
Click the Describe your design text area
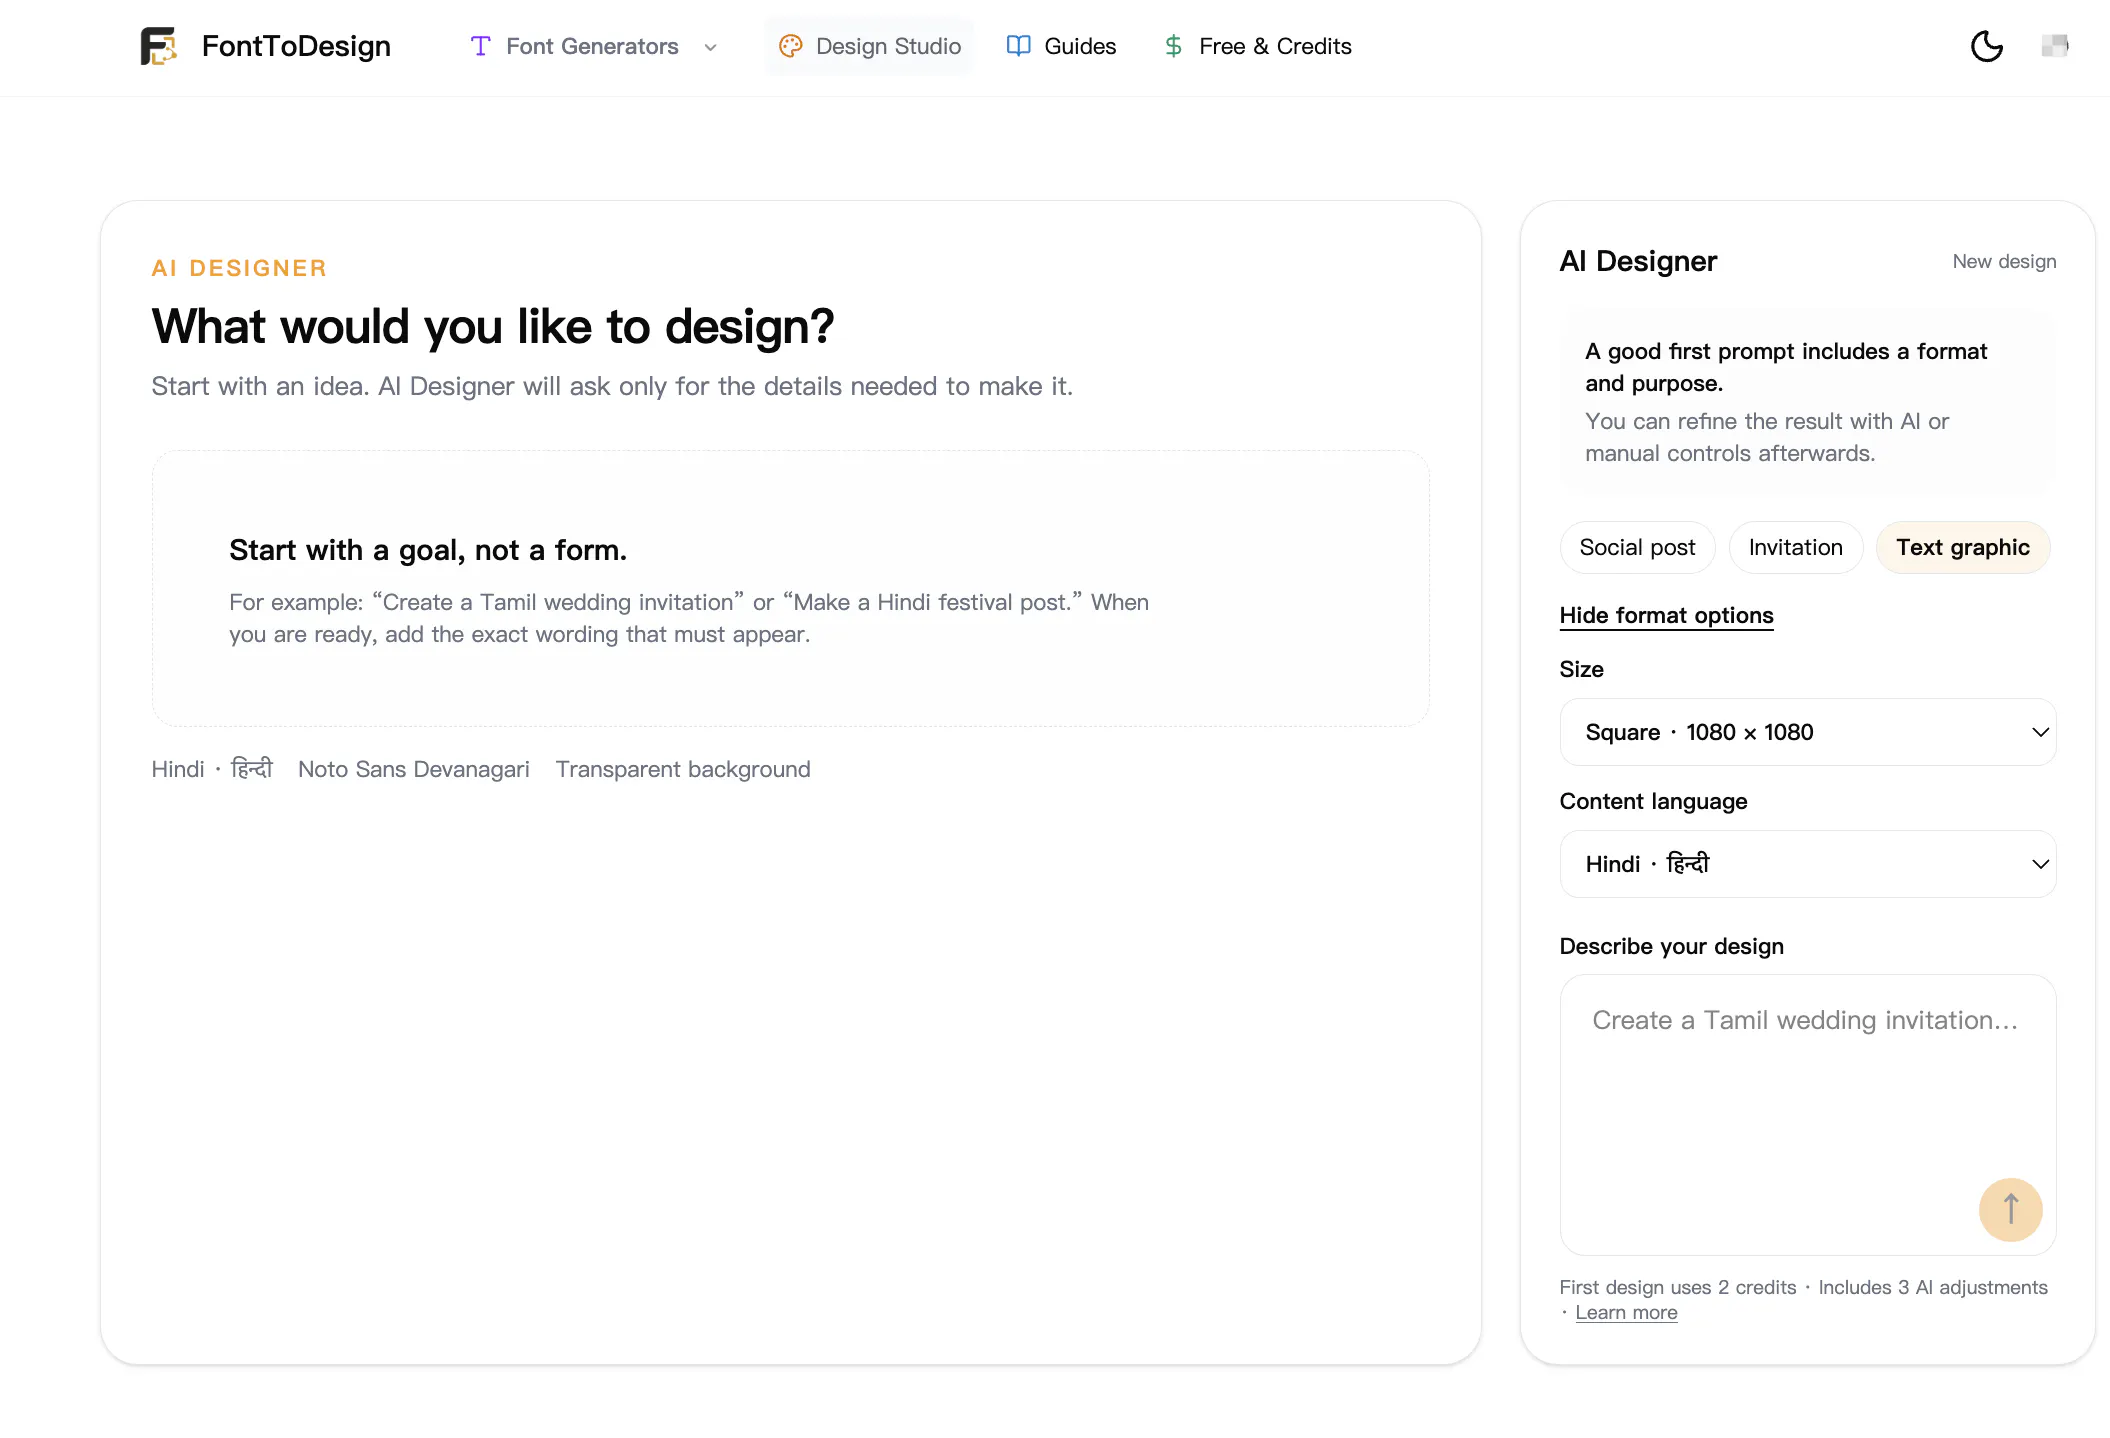[x=1807, y=1114]
